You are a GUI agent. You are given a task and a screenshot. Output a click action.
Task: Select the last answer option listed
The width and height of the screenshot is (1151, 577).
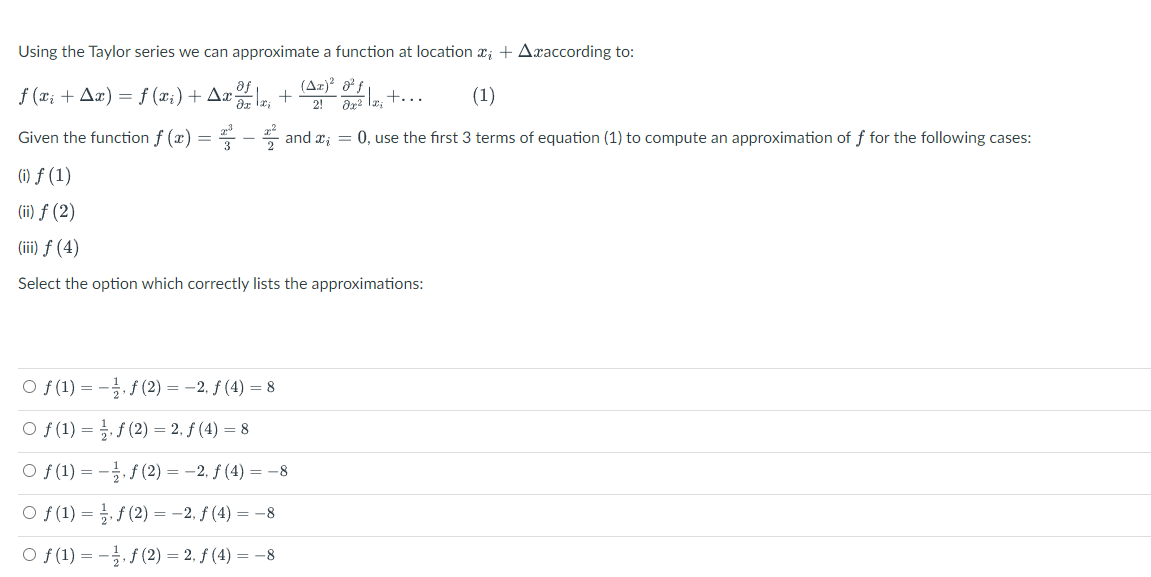point(150,554)
